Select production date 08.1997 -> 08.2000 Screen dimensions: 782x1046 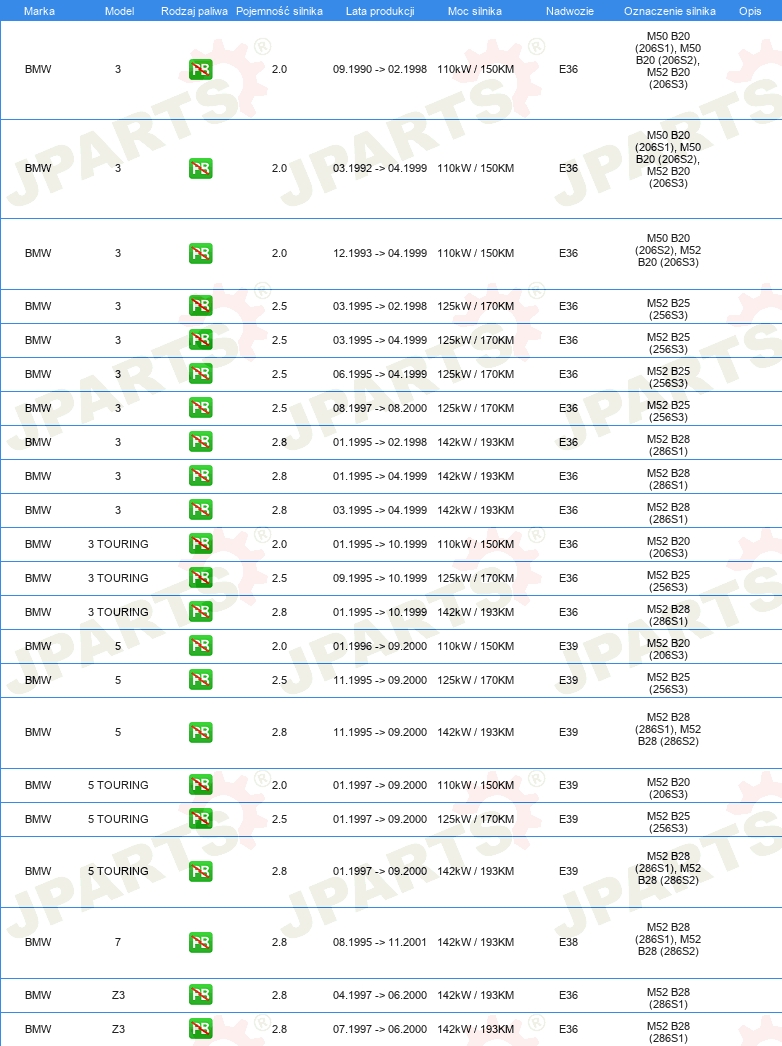coord(380,408)
